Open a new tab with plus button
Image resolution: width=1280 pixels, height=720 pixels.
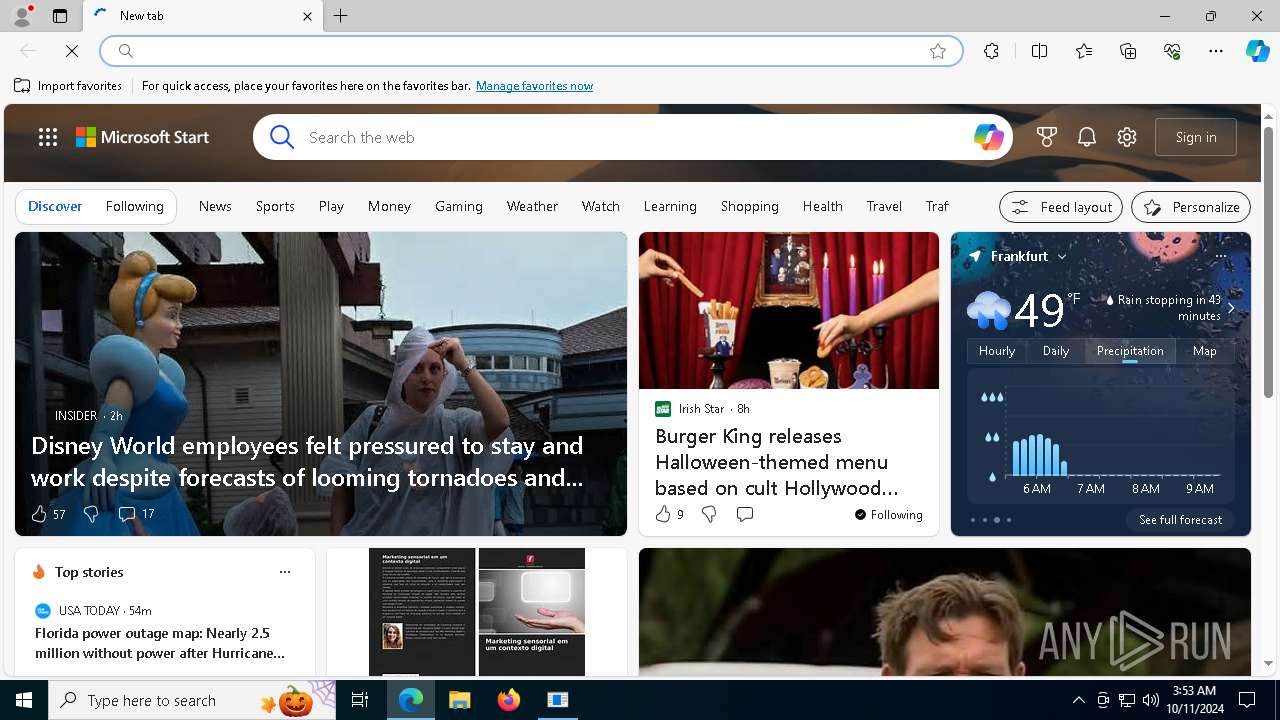(341, 16)
